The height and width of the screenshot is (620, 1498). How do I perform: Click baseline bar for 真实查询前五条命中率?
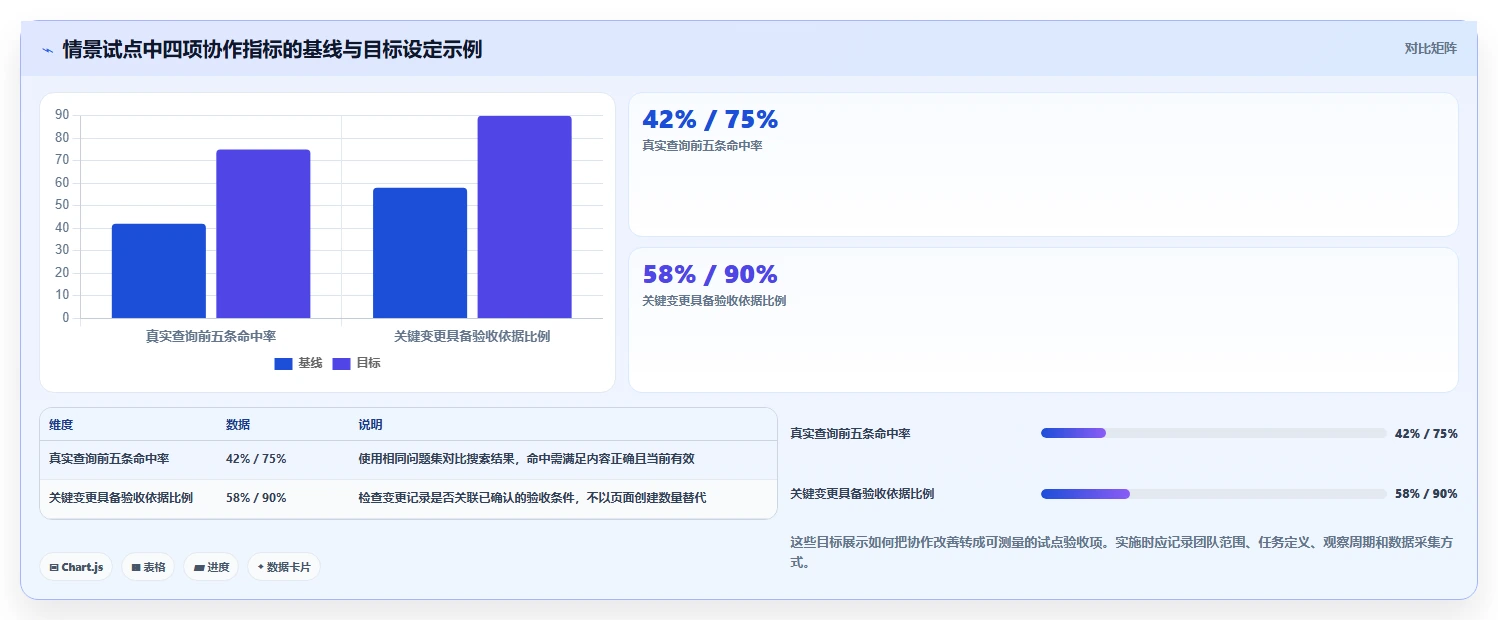pos(158,271)
